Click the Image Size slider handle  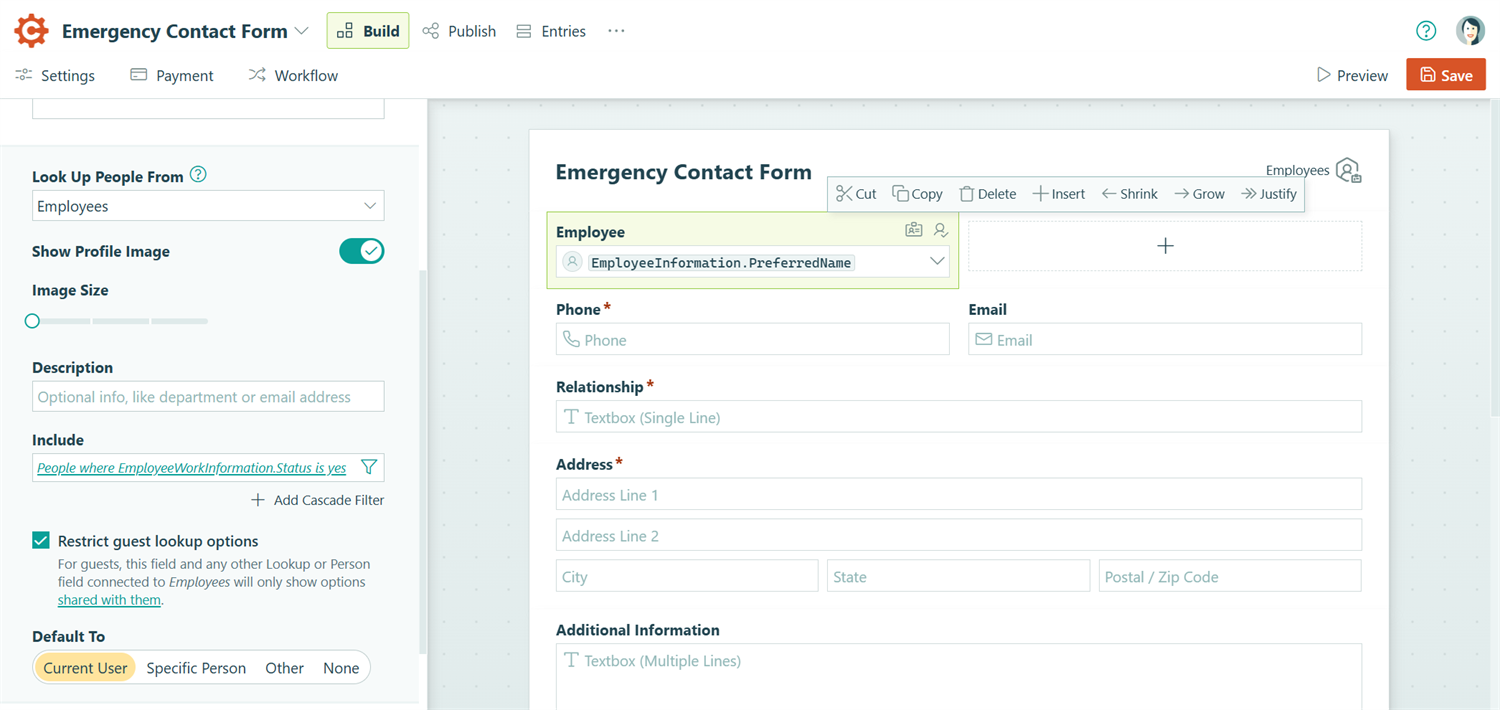tap(33, 321)
